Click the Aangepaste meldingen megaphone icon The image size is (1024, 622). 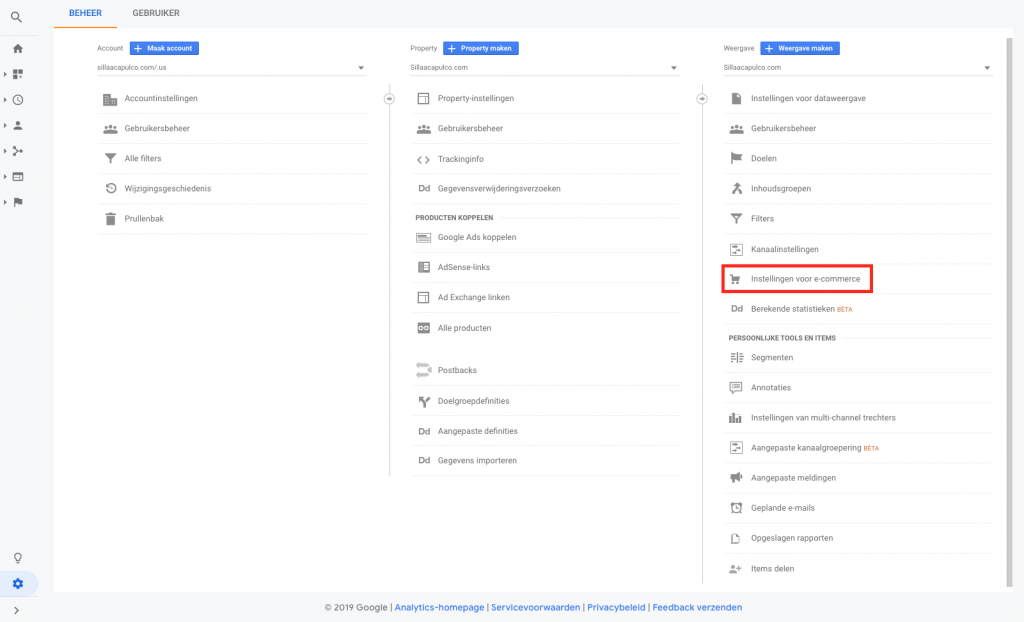coord(736,478)
